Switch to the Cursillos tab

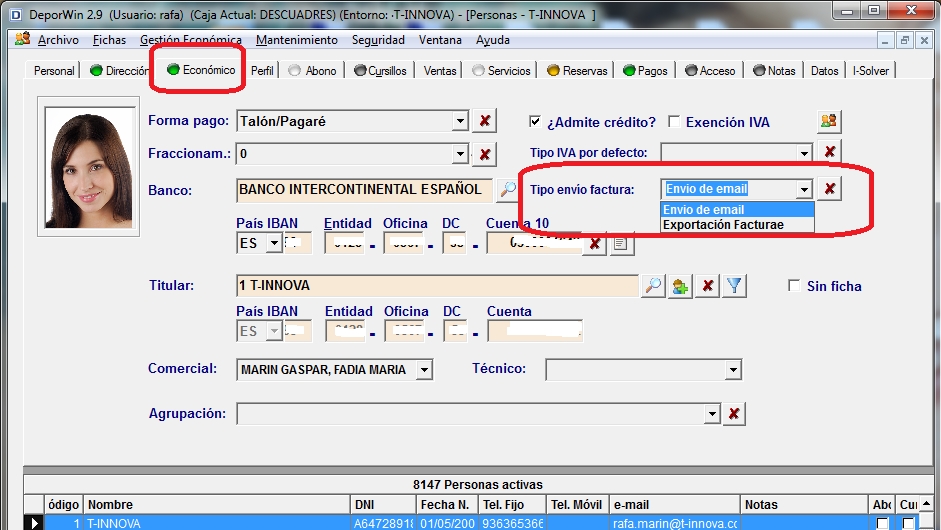tap(380, 71)
